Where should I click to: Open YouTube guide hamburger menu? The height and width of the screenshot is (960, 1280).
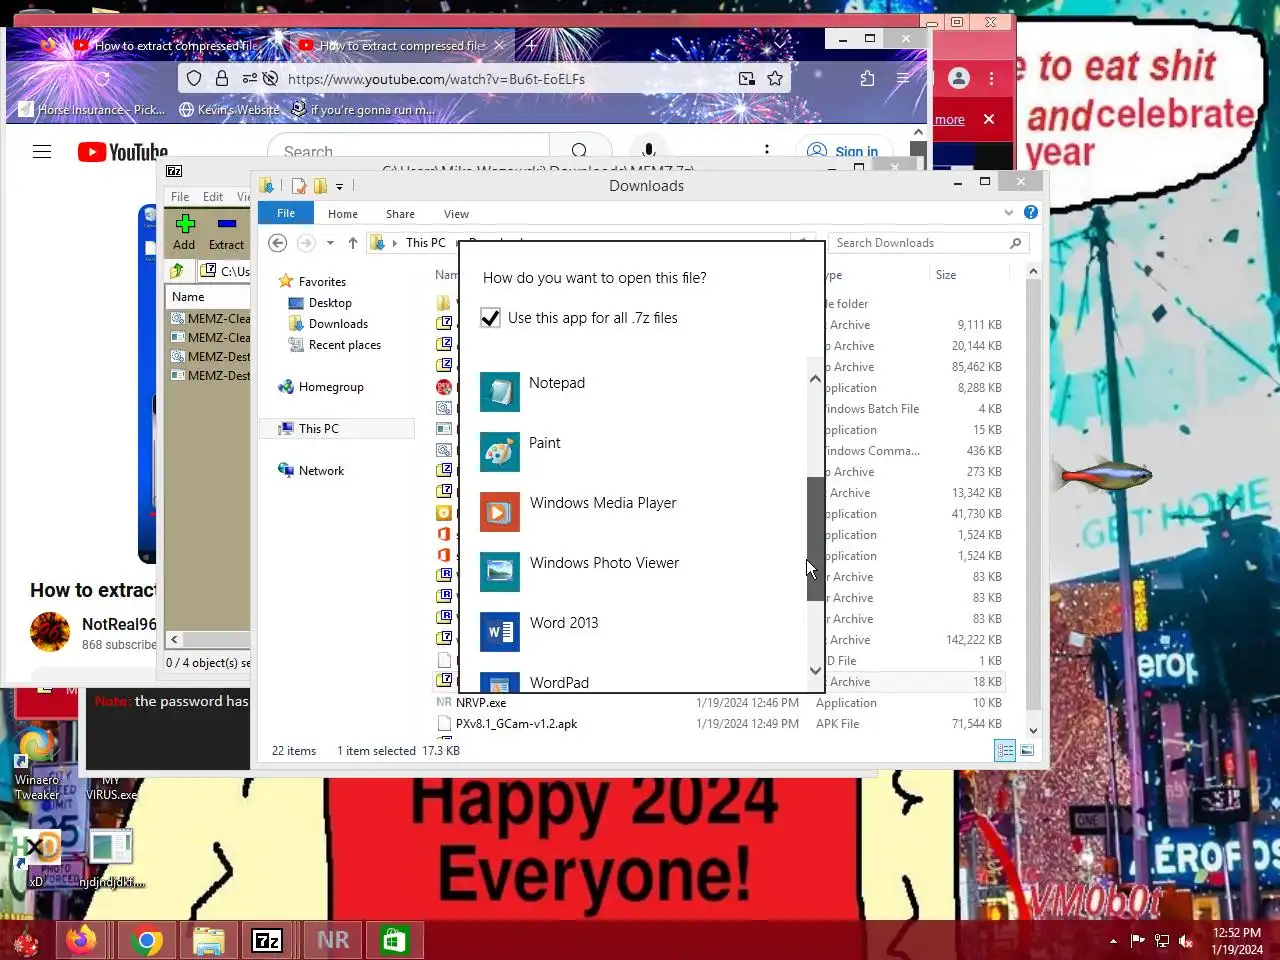tap(42, 152)
